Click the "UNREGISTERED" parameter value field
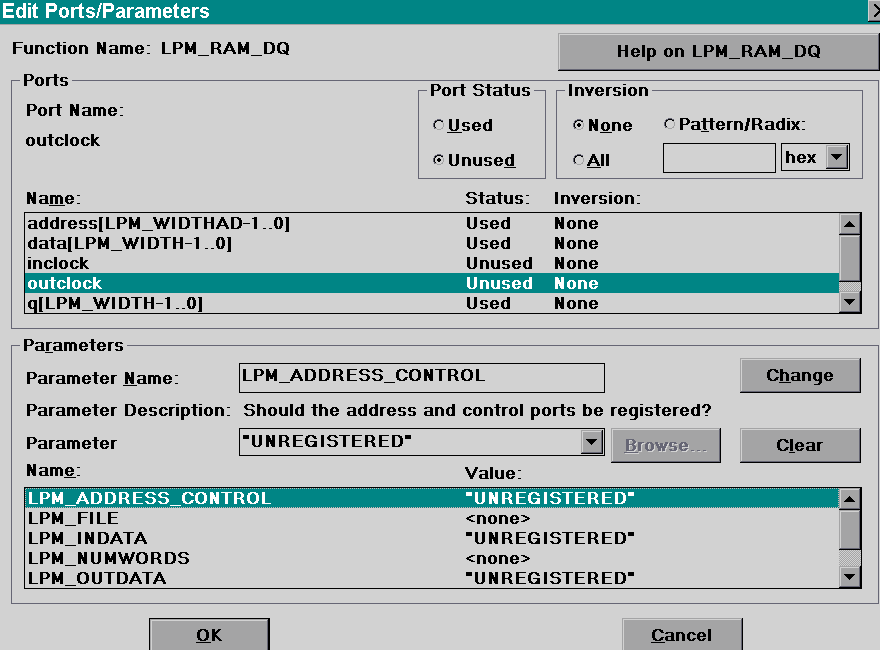This screenshot has height=650, width=880. [x=410, y=442]
